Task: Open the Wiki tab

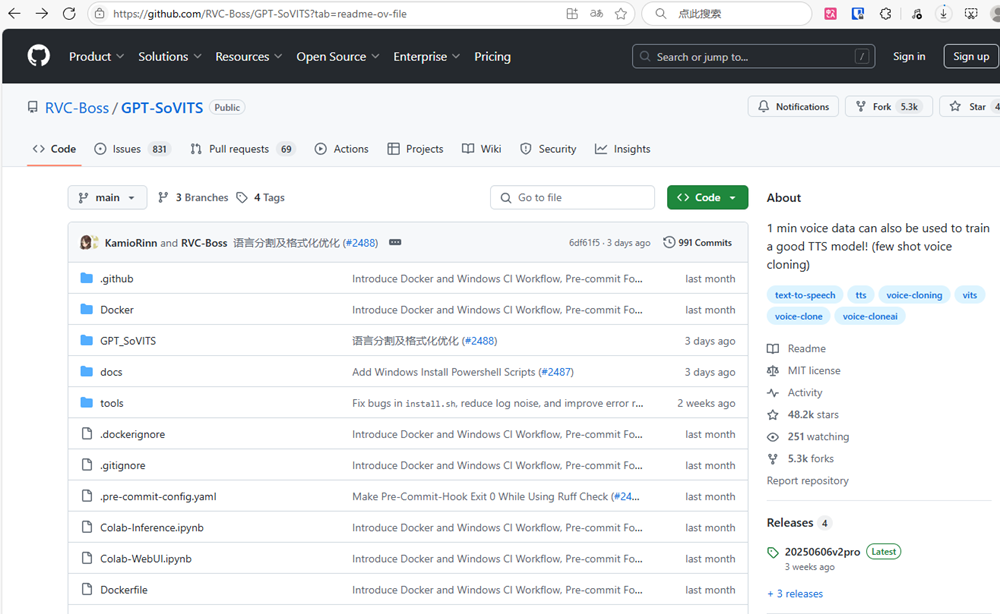Action: click(x=482, y=149)
